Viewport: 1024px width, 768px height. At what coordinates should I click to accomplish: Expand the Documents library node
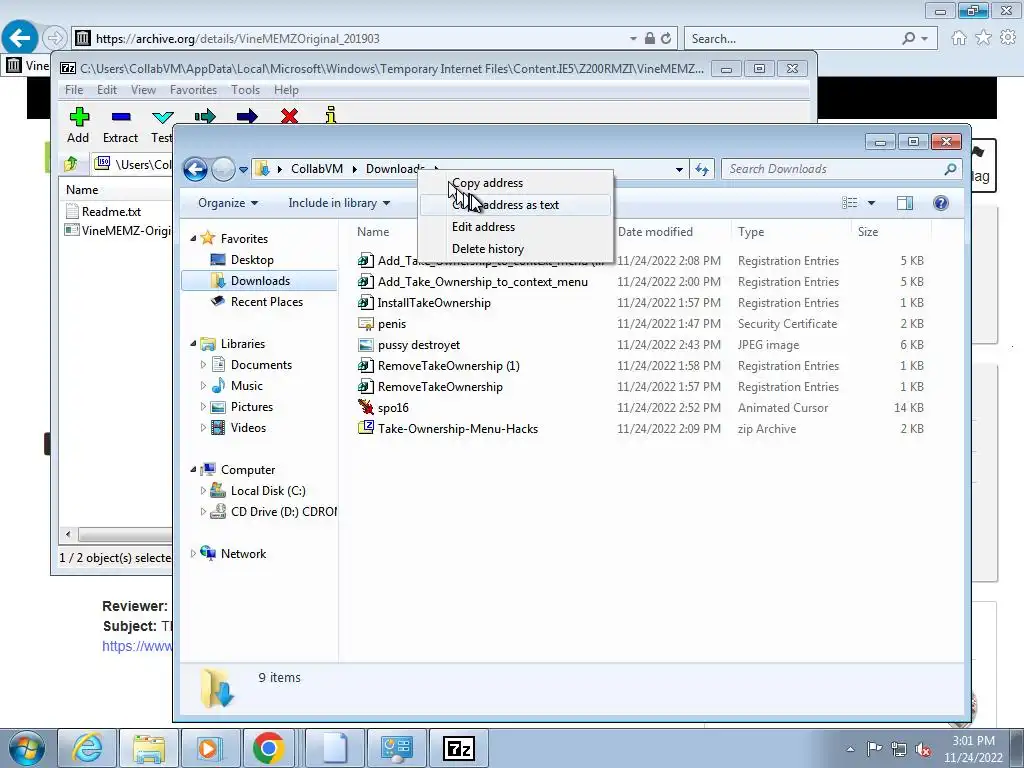pyautogui.click(x=203, y=364)
